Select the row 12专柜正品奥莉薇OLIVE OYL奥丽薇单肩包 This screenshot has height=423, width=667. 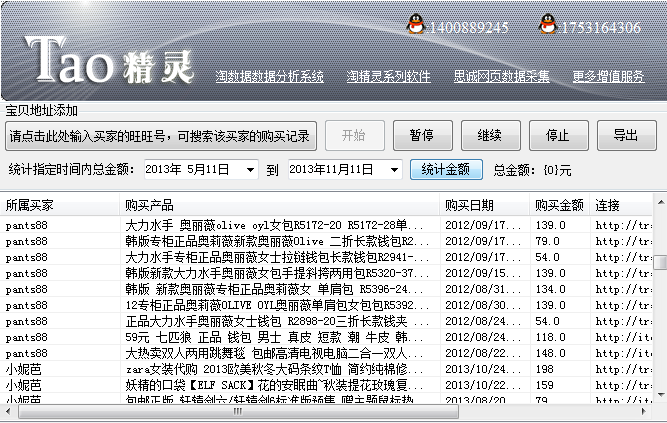click(326, 305)
